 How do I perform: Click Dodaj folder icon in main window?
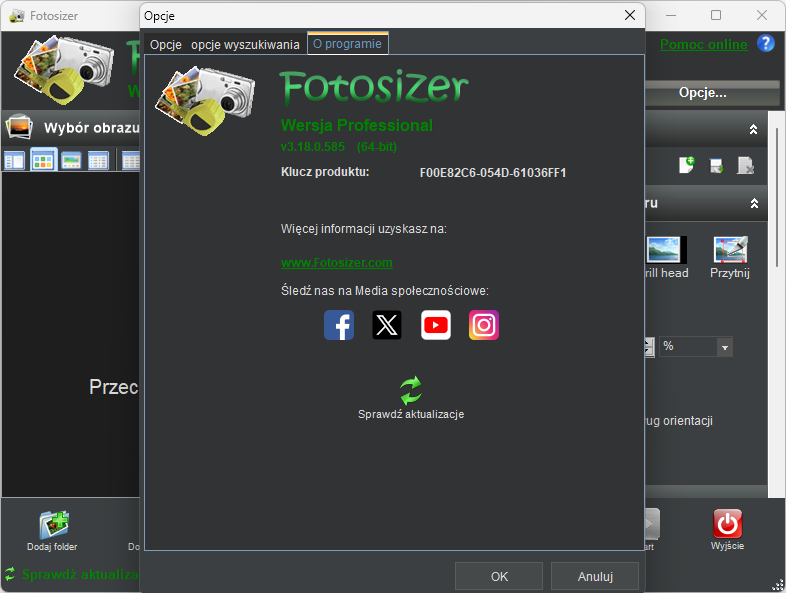pos(54,524)
